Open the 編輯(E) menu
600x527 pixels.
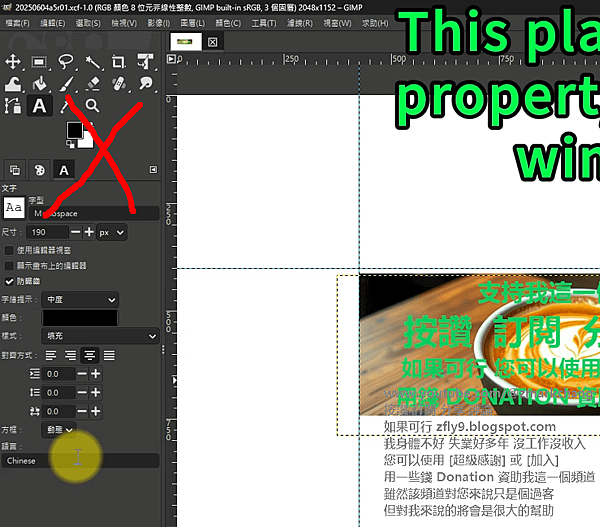(53, 23)
